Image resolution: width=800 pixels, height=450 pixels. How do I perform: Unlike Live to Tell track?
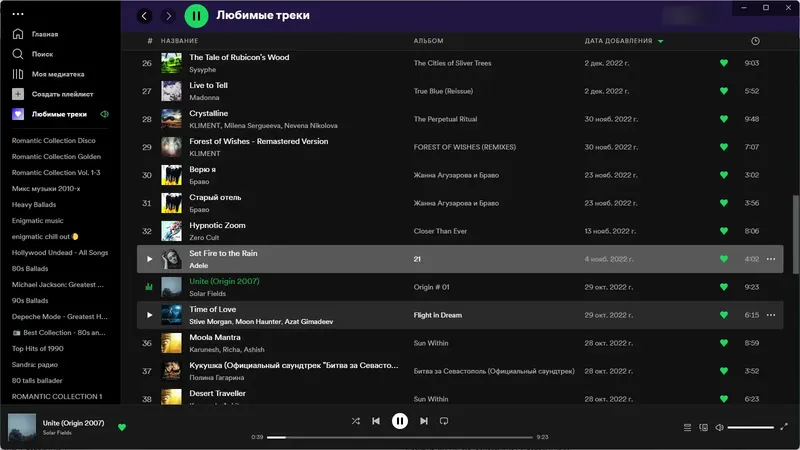[723, 91]
